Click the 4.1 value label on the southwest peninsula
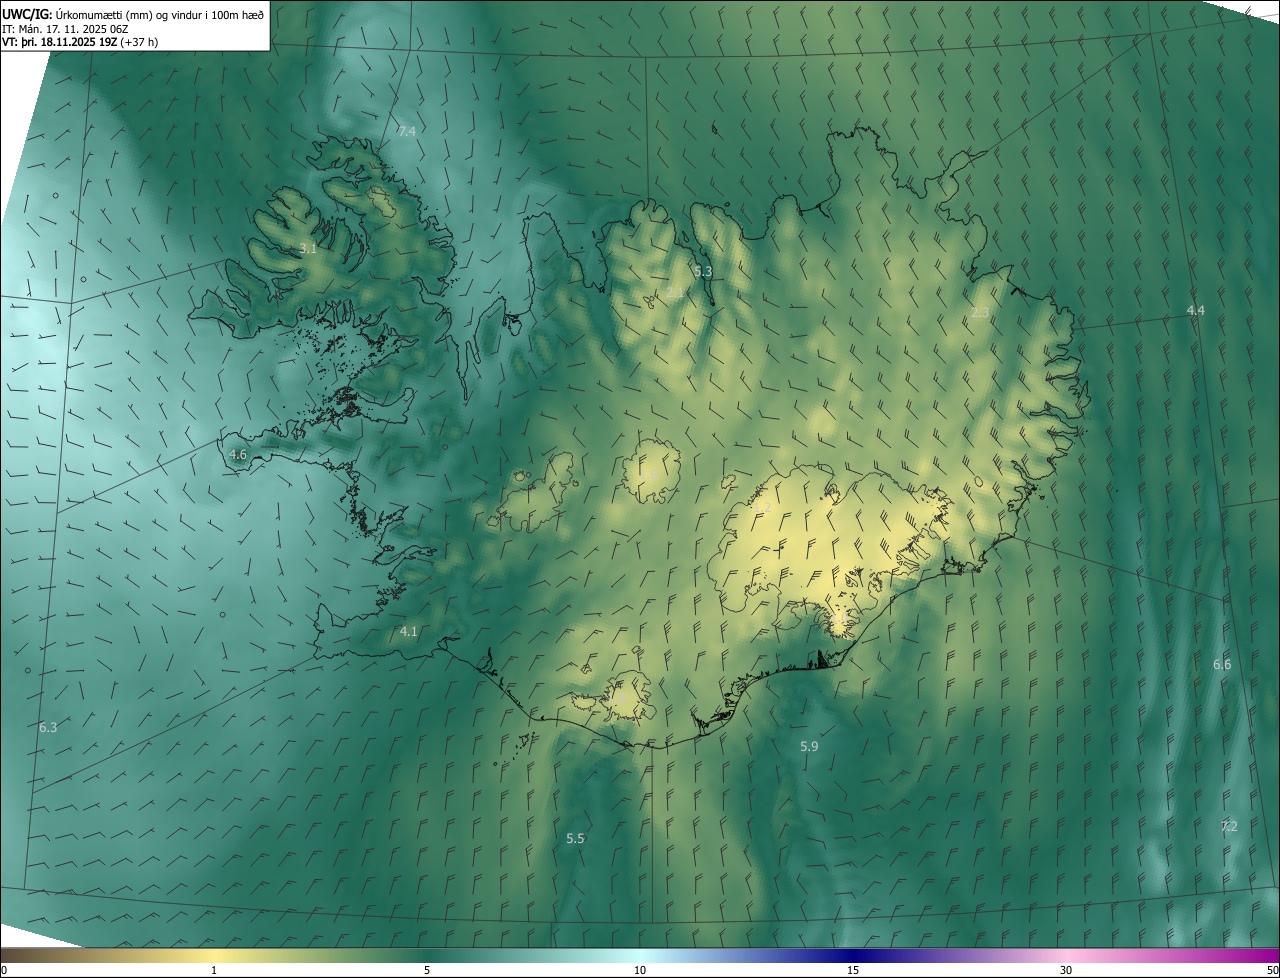Viewport: 1280px width, 978px height. pos(408,631)
